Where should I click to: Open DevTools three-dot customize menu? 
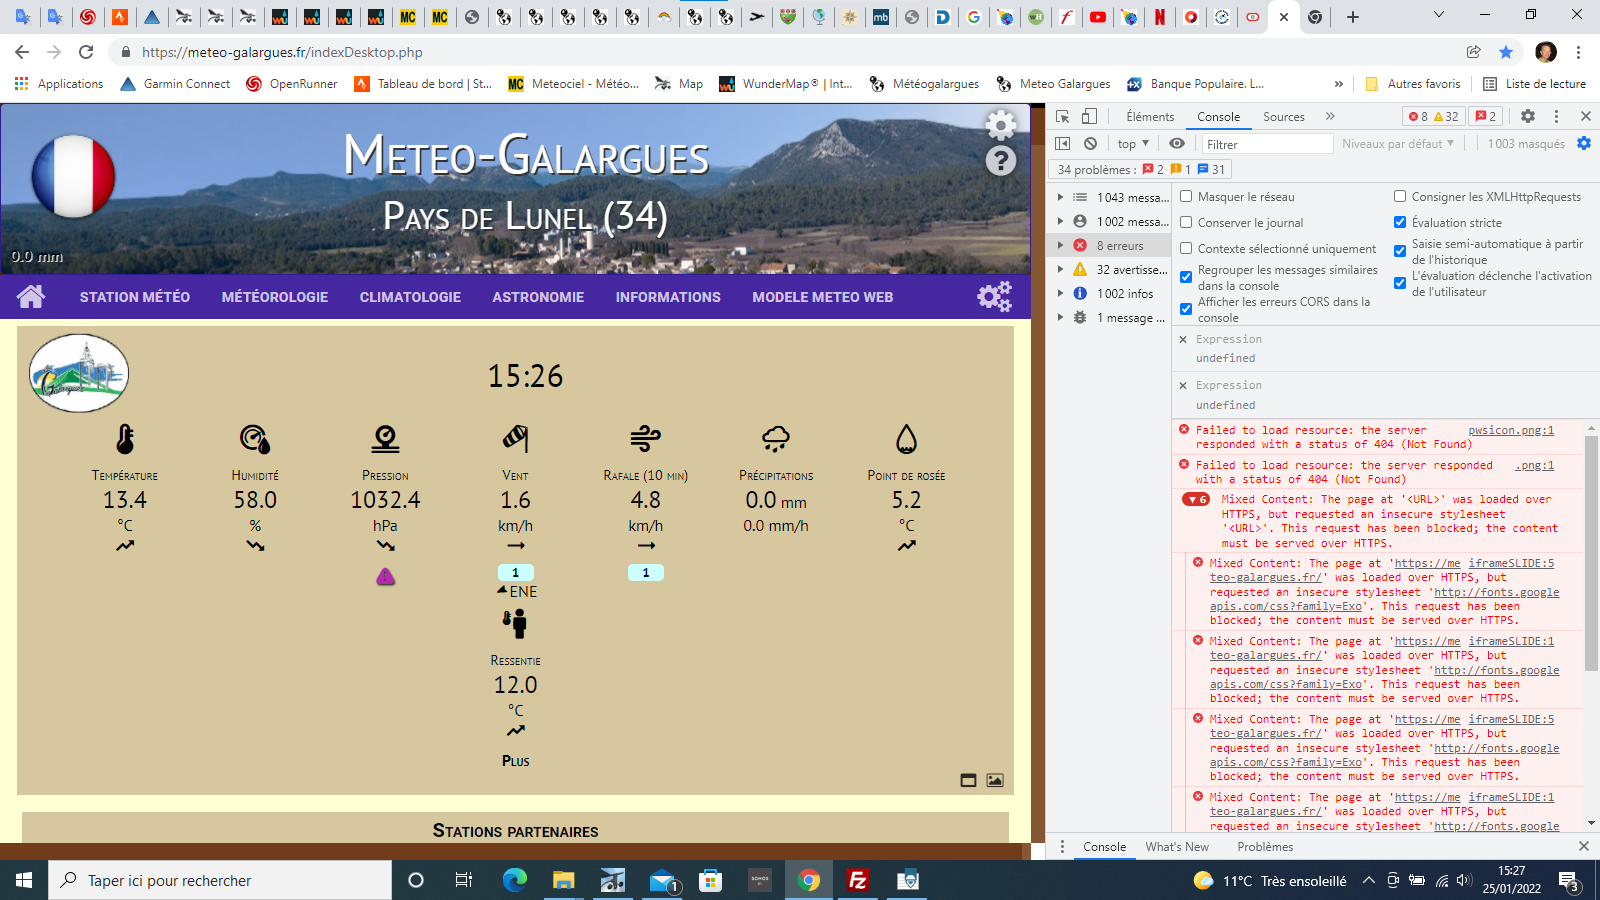coord(1556,116)
